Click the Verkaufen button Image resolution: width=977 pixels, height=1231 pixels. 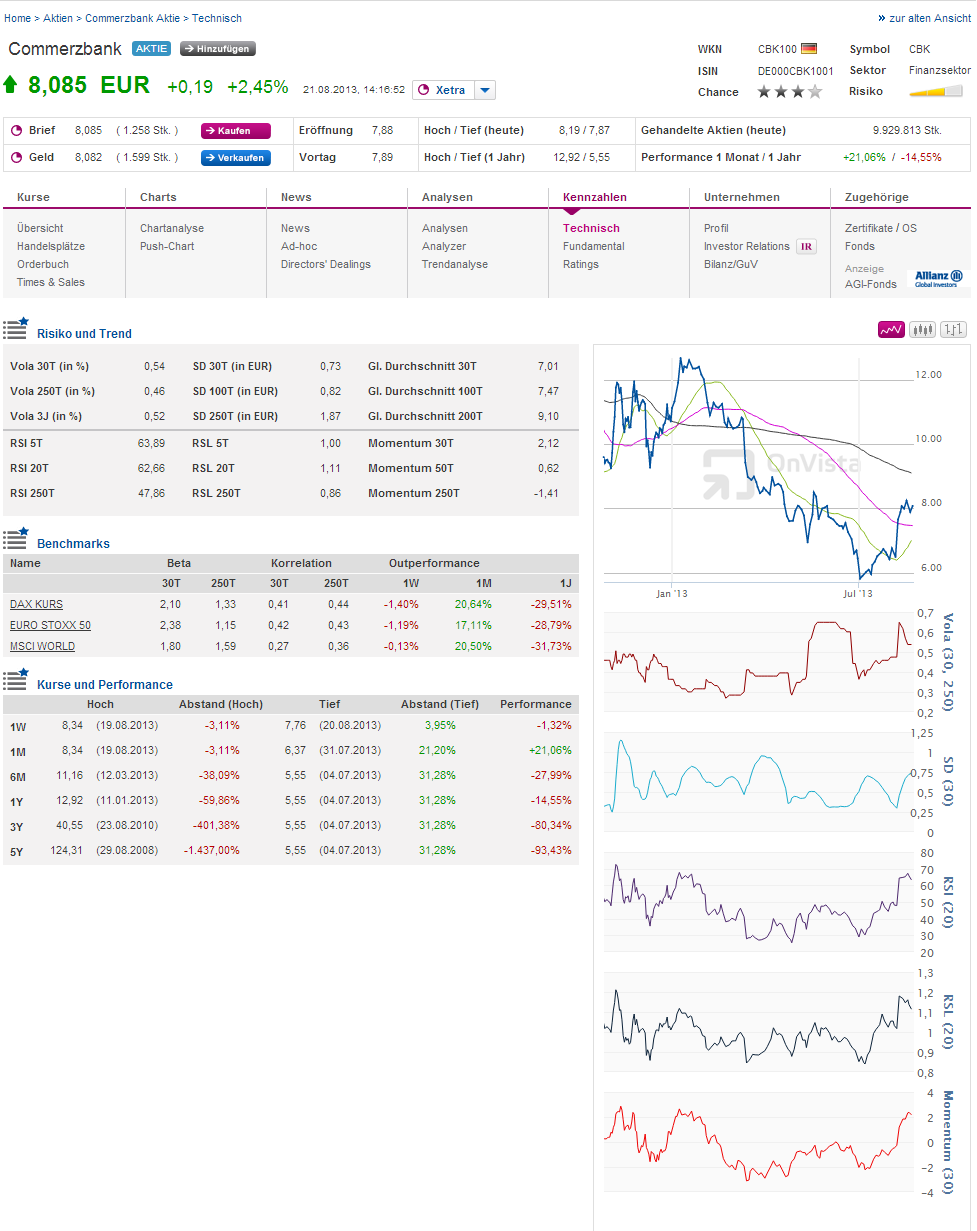coord(236,157)
